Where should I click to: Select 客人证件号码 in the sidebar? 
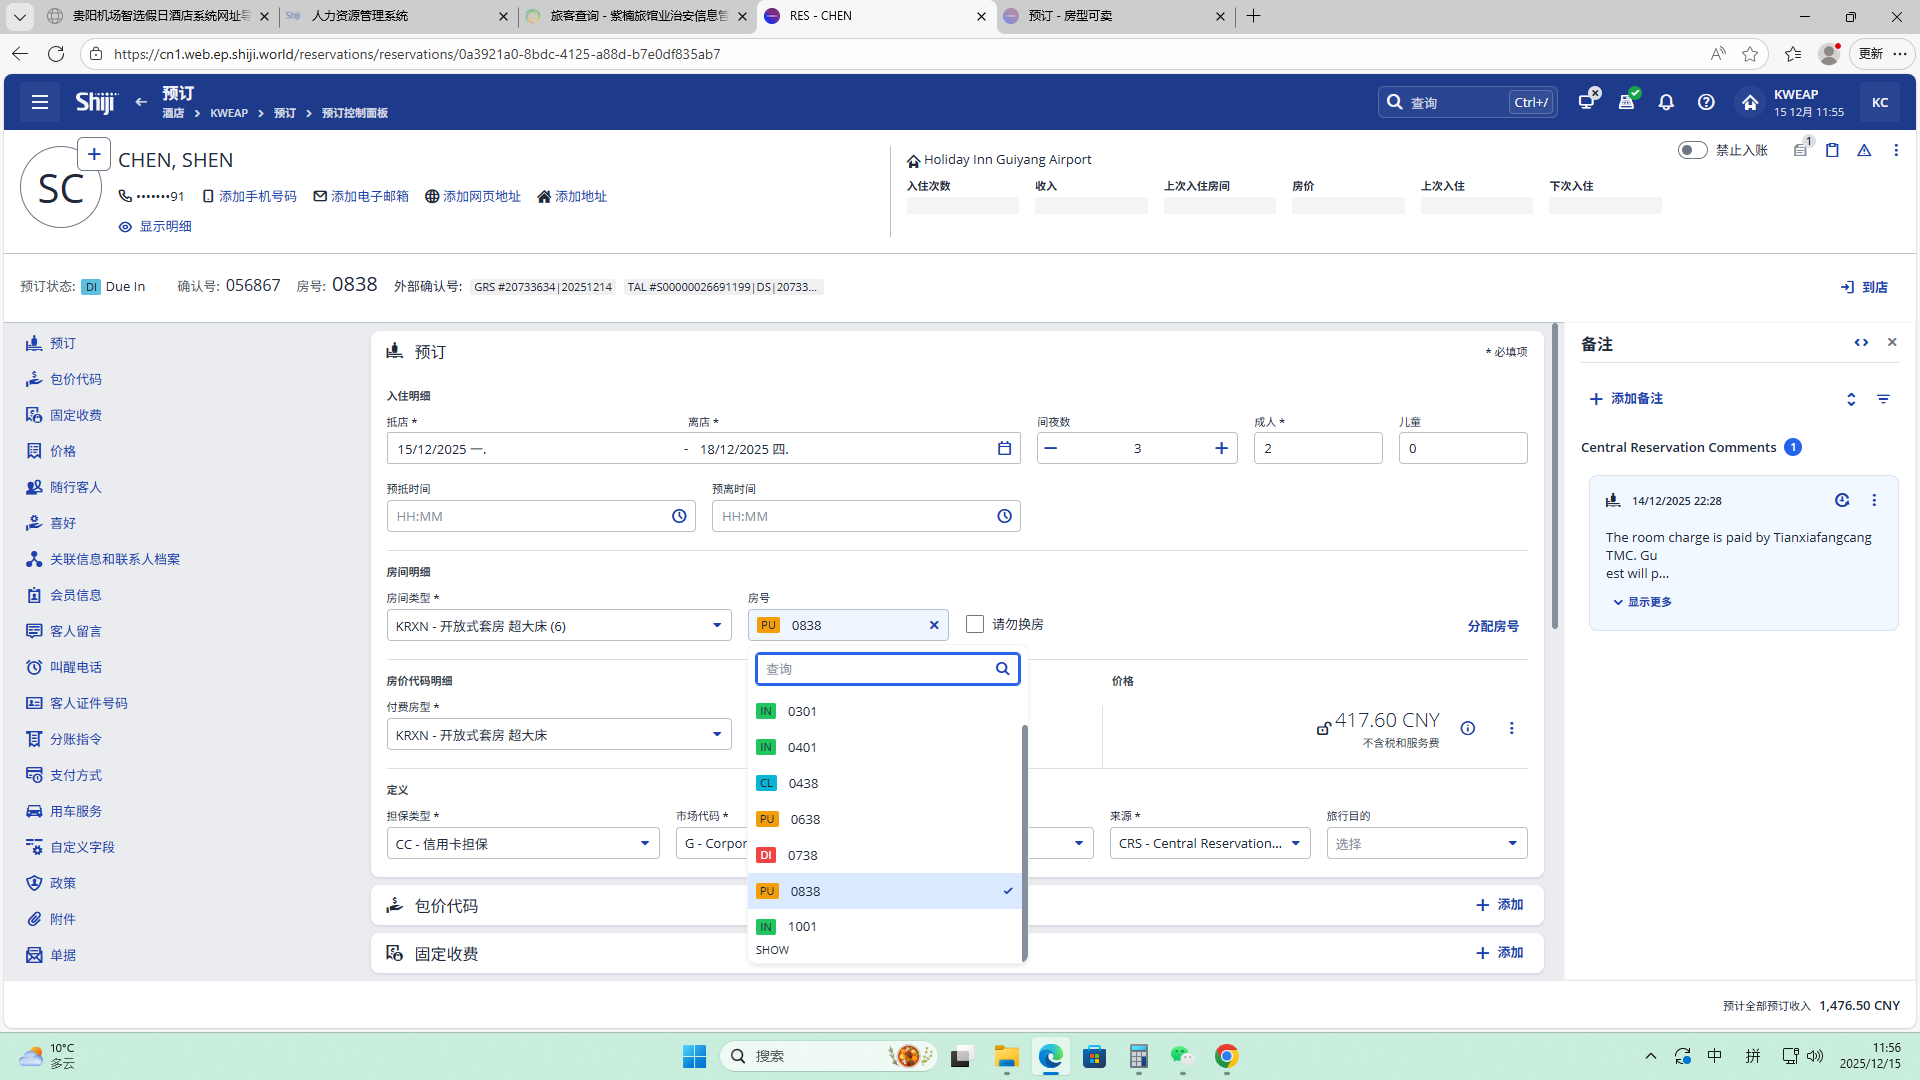[x=88, y=703]
